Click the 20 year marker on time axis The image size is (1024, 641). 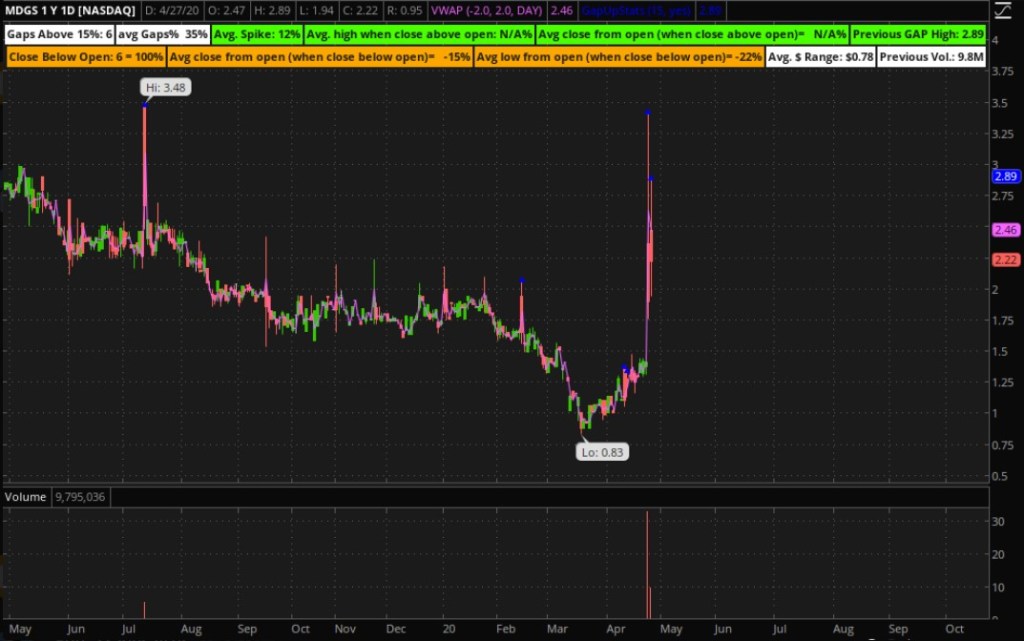(447, 630)
